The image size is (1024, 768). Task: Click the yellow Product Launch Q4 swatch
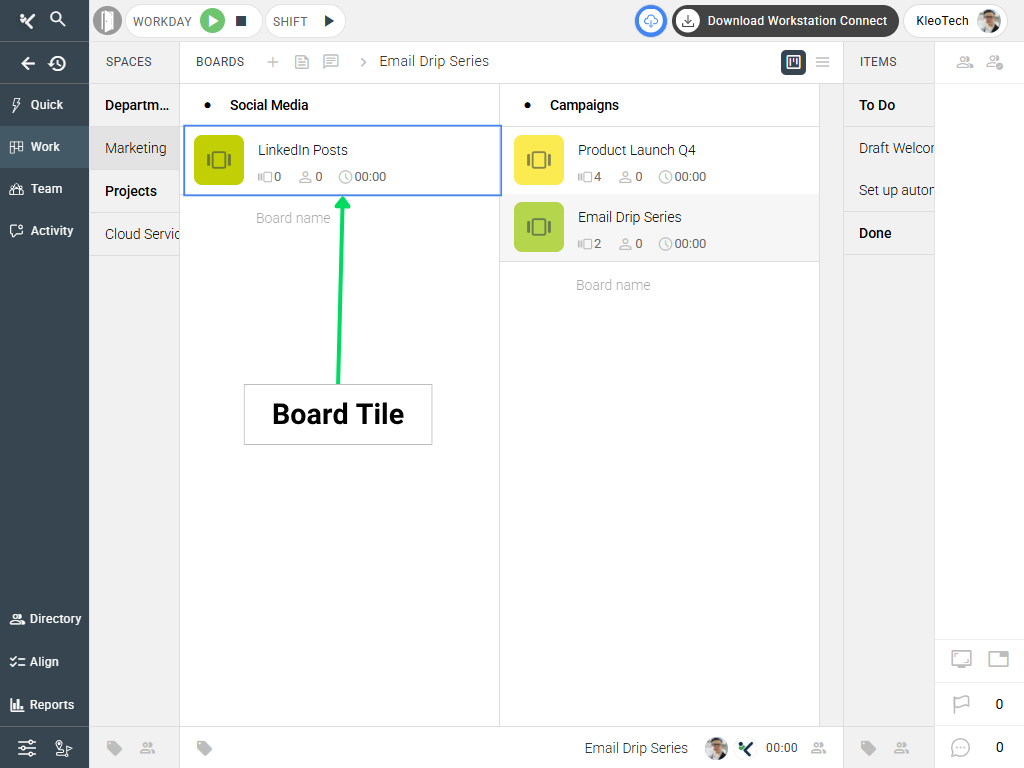click(539, 160)
